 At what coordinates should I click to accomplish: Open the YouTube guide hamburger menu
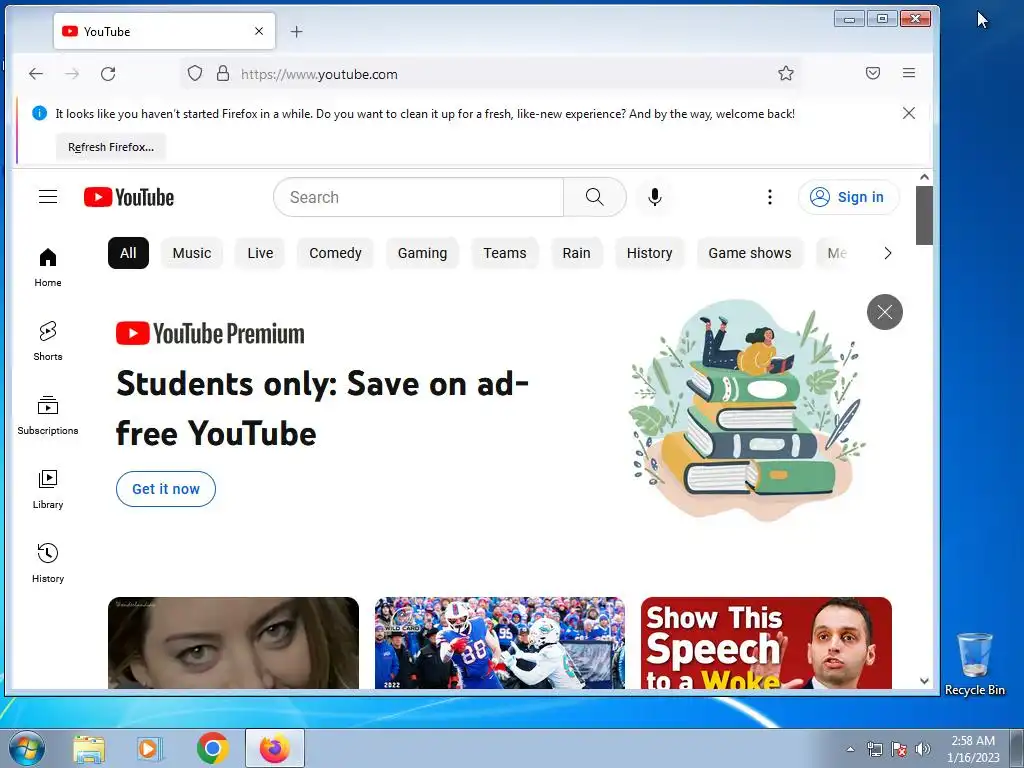pyautogui.click(x=48, y=197)
